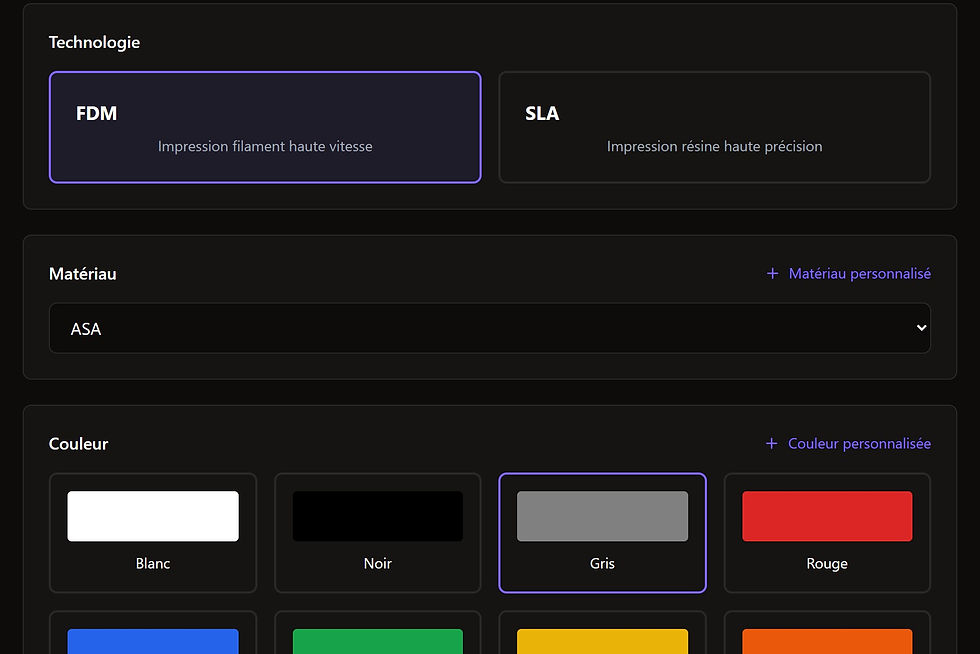This screenshot has height=654, width=980.
Task: Choose the SLA resin printing option
Action: [x=714, y=127]
